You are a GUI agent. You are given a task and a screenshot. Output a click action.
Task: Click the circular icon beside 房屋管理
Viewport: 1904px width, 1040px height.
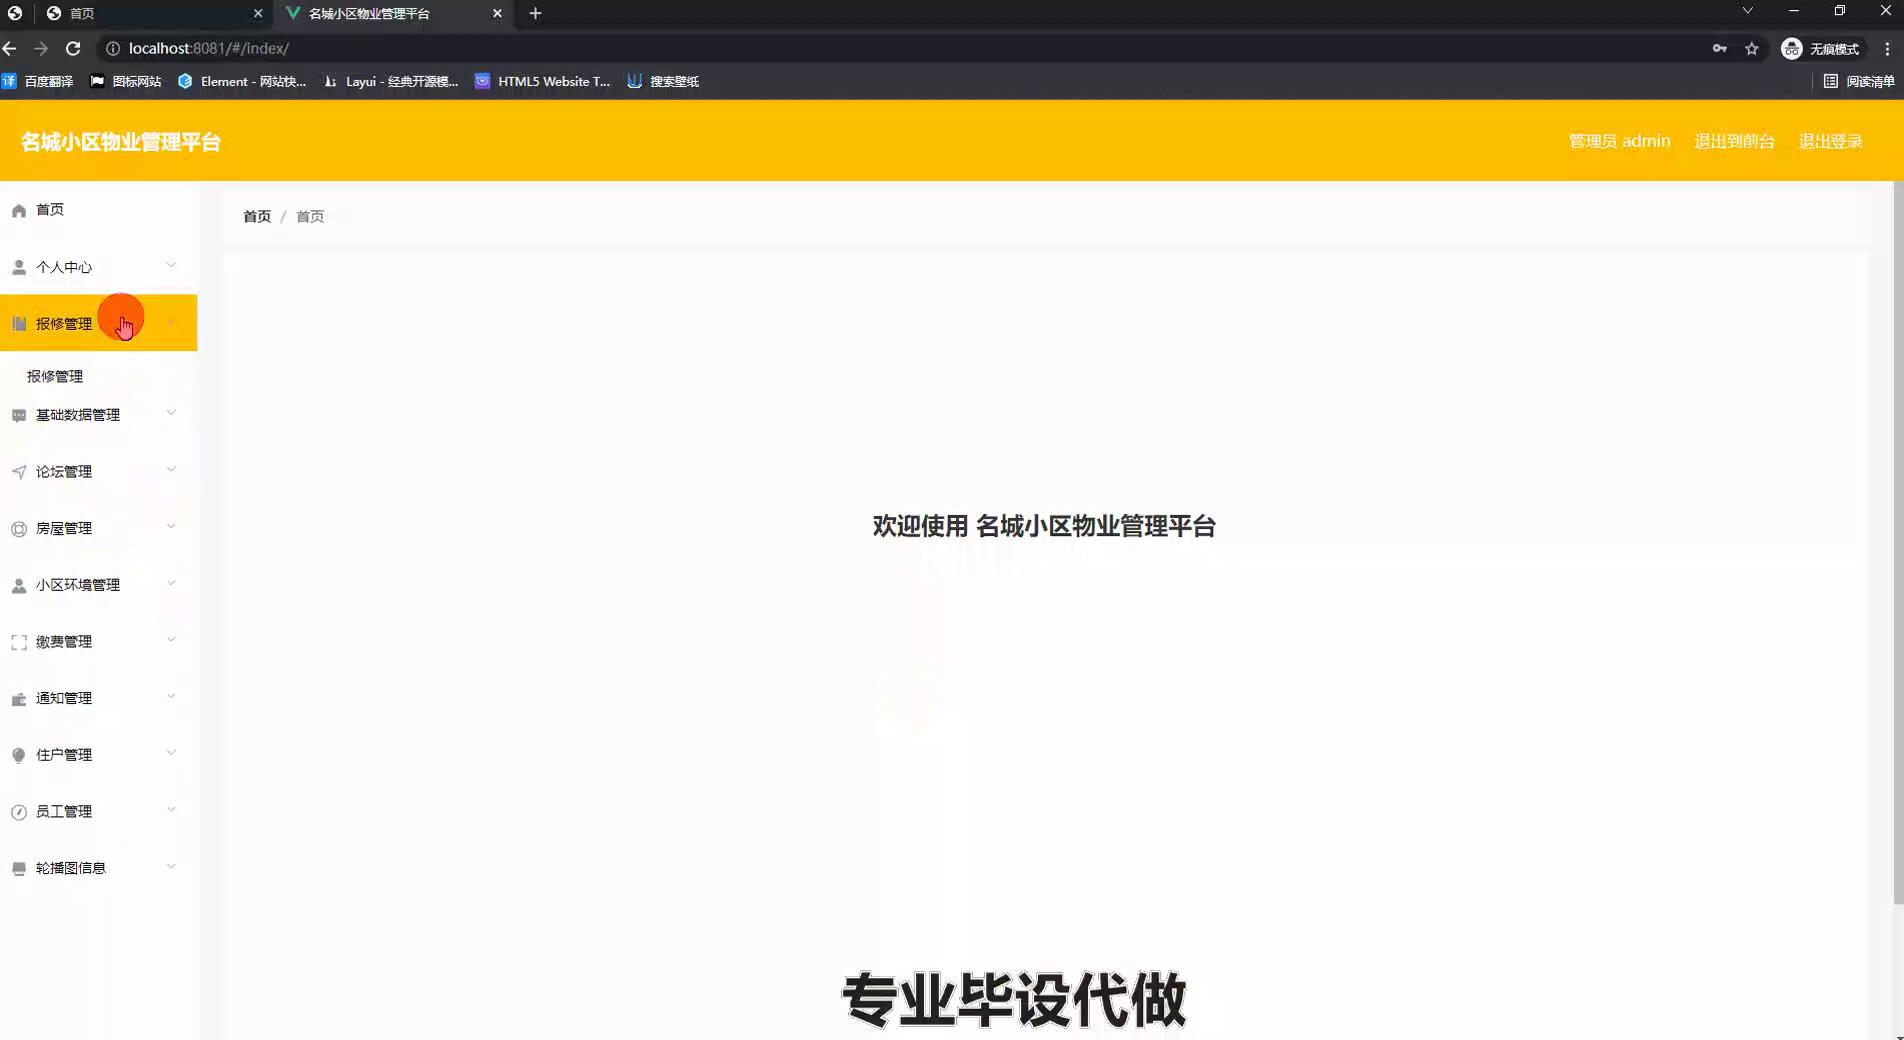click(x=18, y=529)
